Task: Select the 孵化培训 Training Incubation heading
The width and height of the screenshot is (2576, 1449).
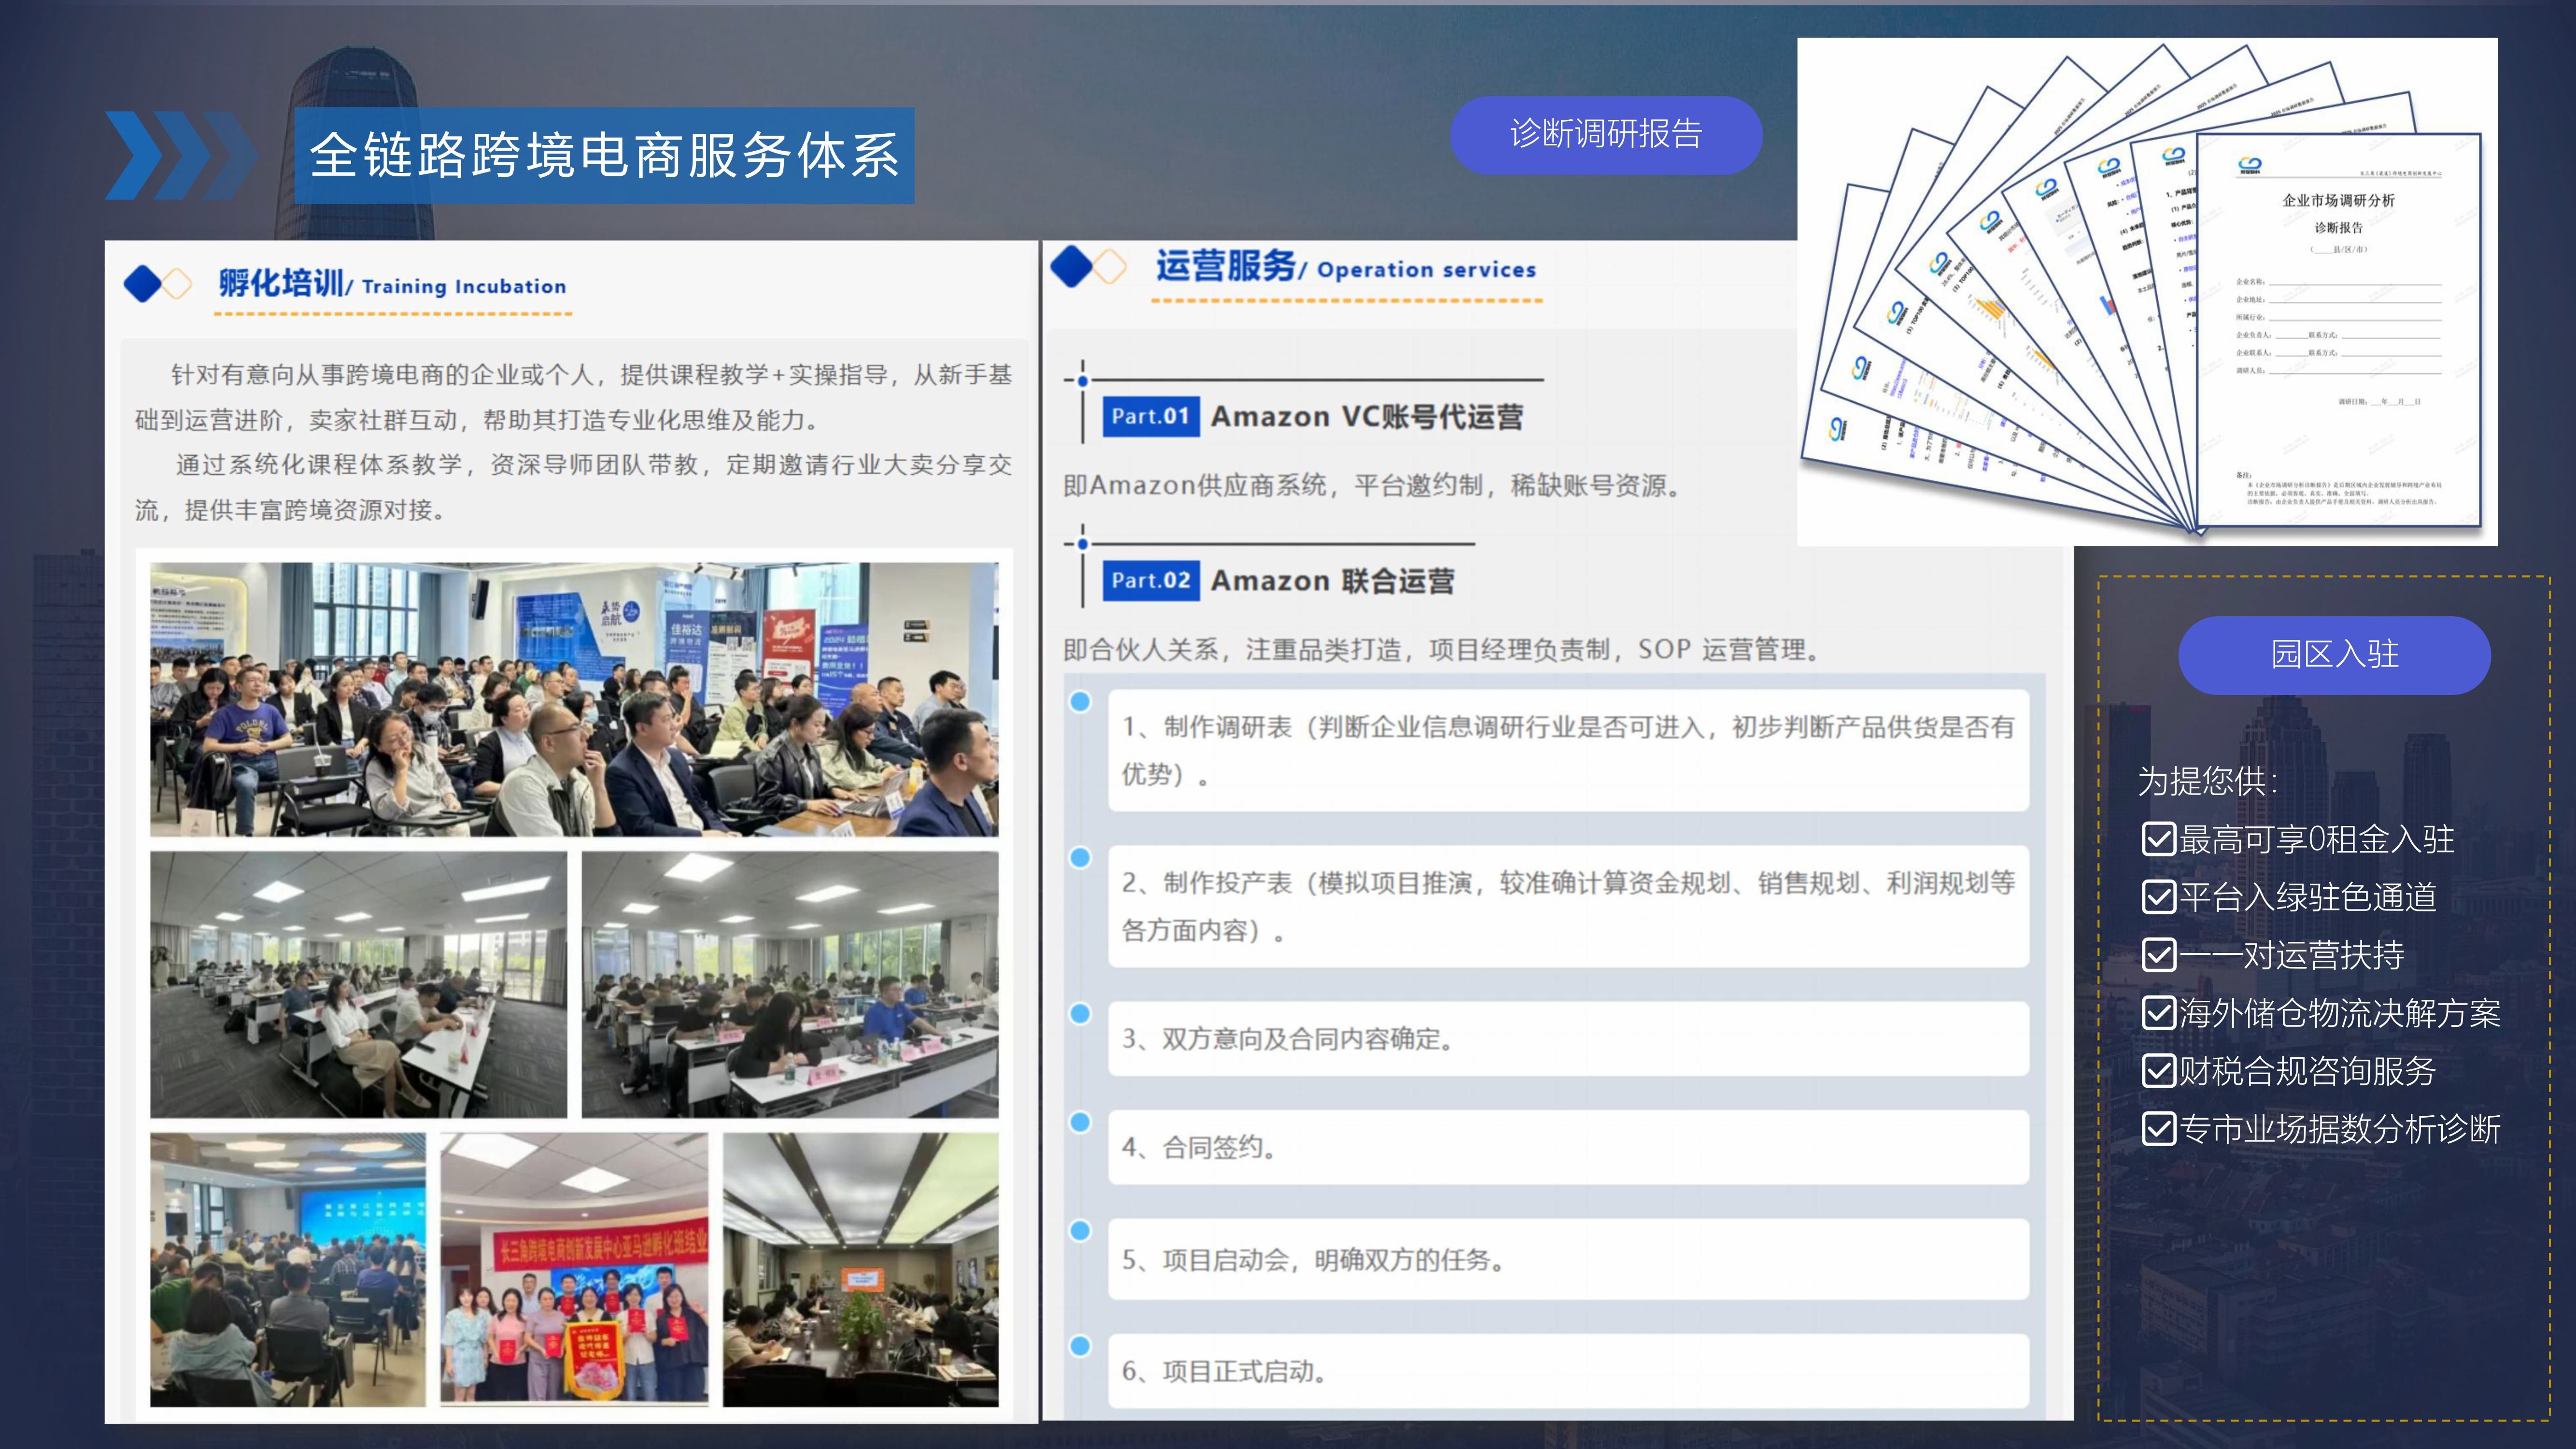Action: coord(393,284)
